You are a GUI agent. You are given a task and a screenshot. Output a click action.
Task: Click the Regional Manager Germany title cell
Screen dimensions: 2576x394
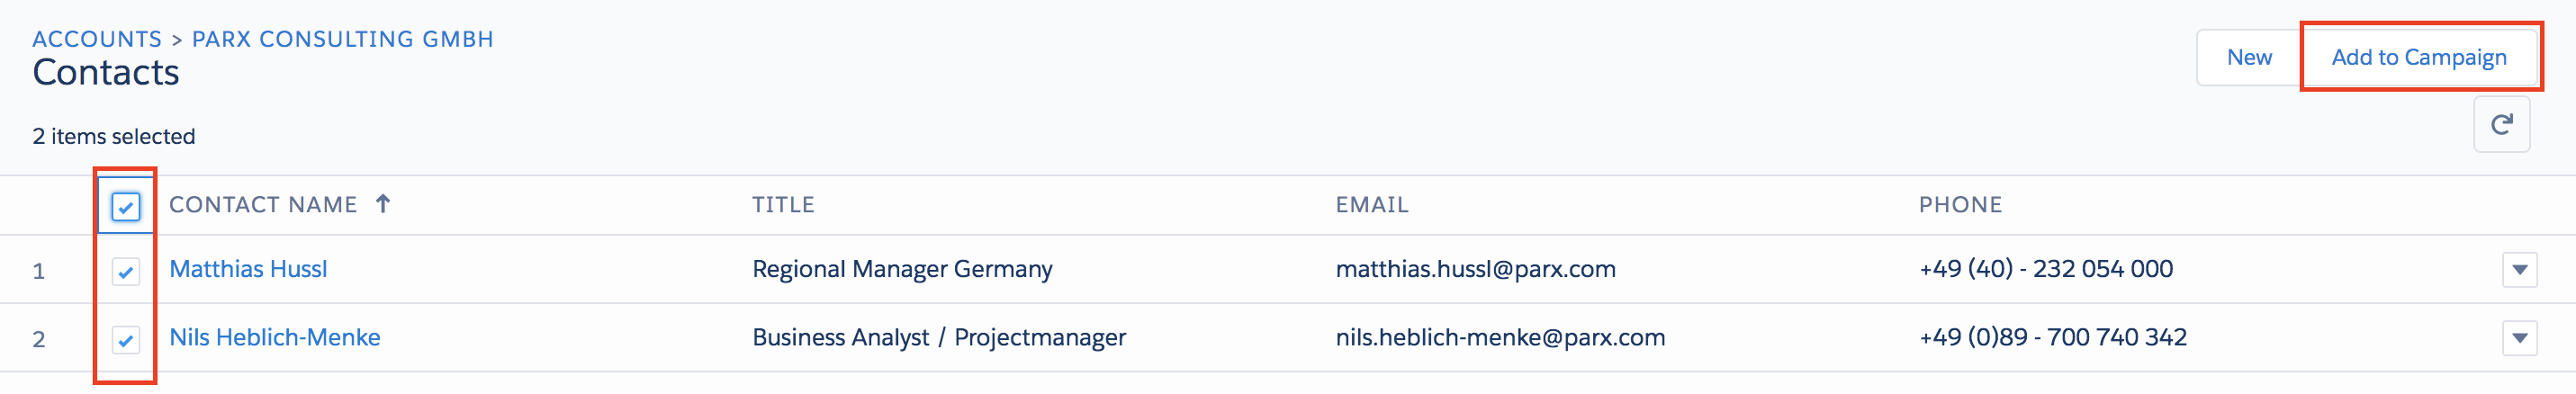902,269
